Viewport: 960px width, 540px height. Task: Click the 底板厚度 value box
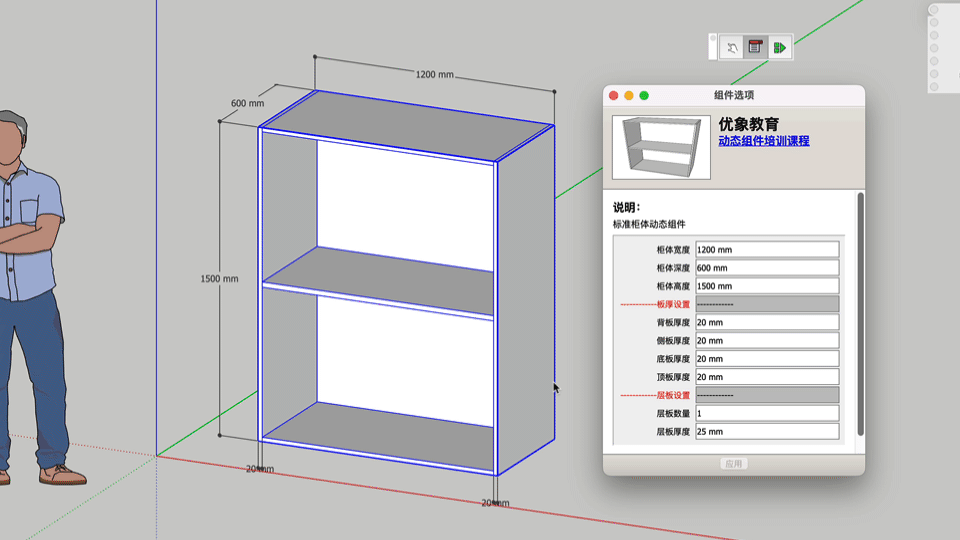(766, 359)
